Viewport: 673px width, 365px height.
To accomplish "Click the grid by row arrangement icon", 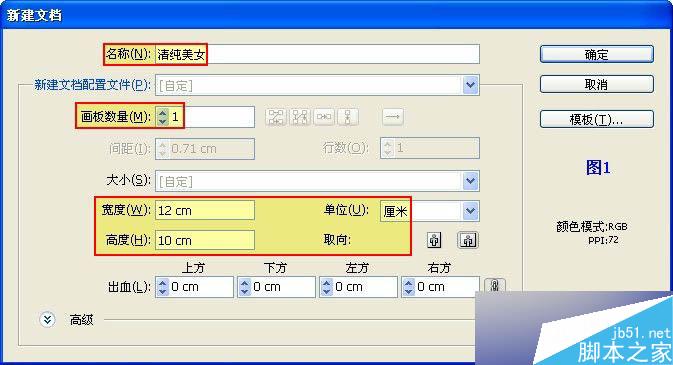I will tap(276, 117).
